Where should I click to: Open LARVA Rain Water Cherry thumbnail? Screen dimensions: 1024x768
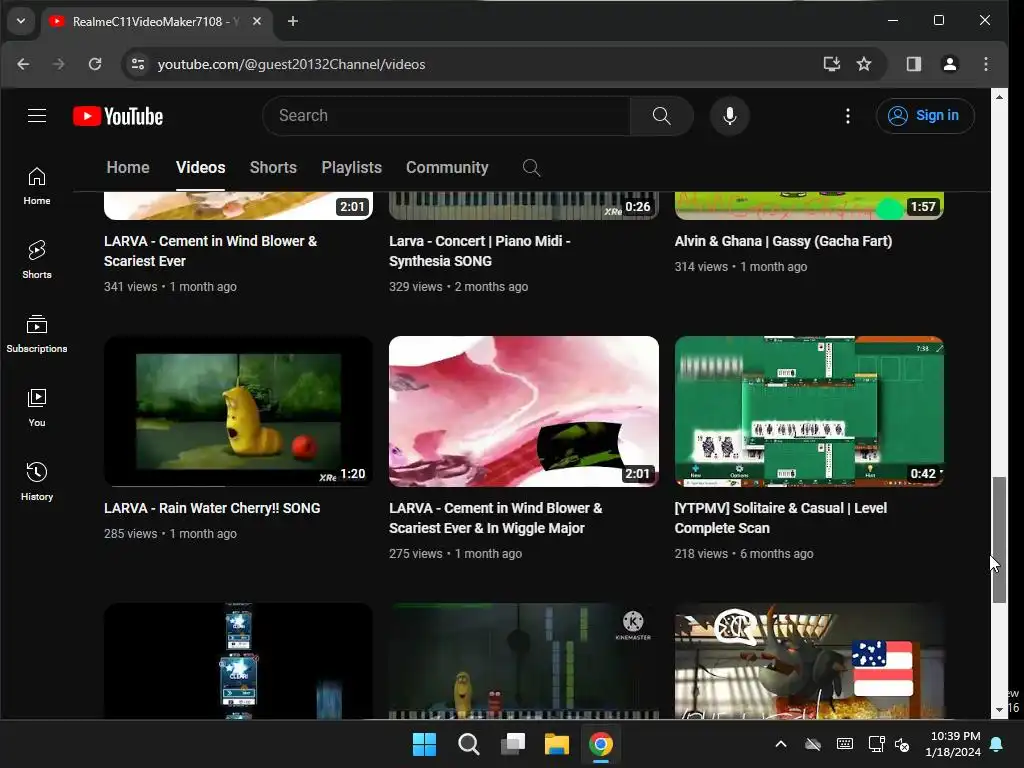pyautogui.click(x=238, y=411)
